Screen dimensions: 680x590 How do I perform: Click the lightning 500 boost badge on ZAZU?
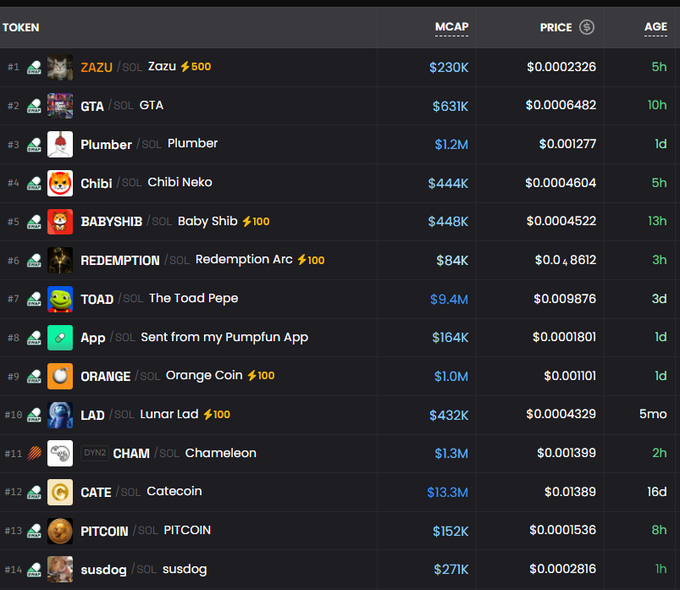196,66
